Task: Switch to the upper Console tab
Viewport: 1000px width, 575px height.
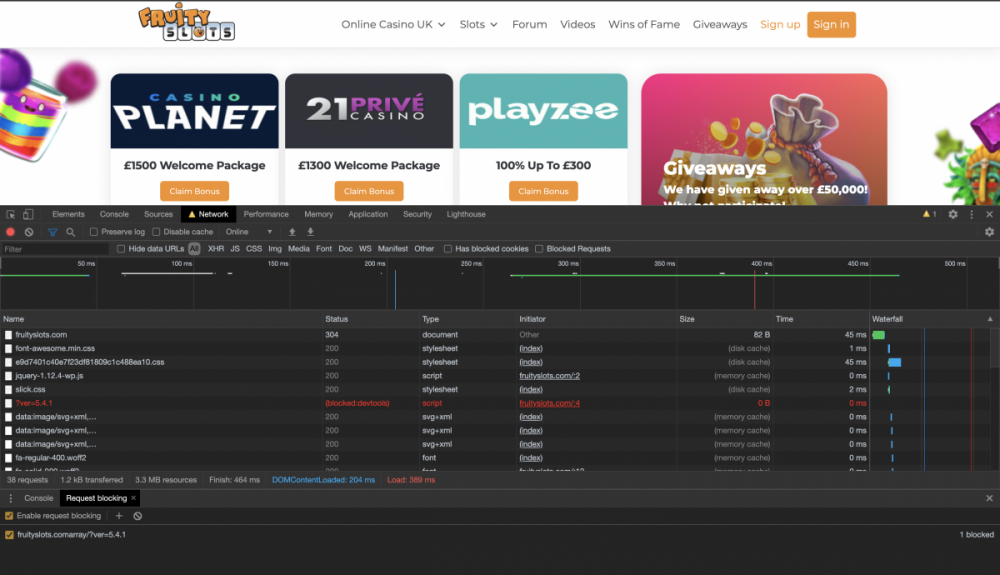Action: pyautogui.click(x=114, y=215)
